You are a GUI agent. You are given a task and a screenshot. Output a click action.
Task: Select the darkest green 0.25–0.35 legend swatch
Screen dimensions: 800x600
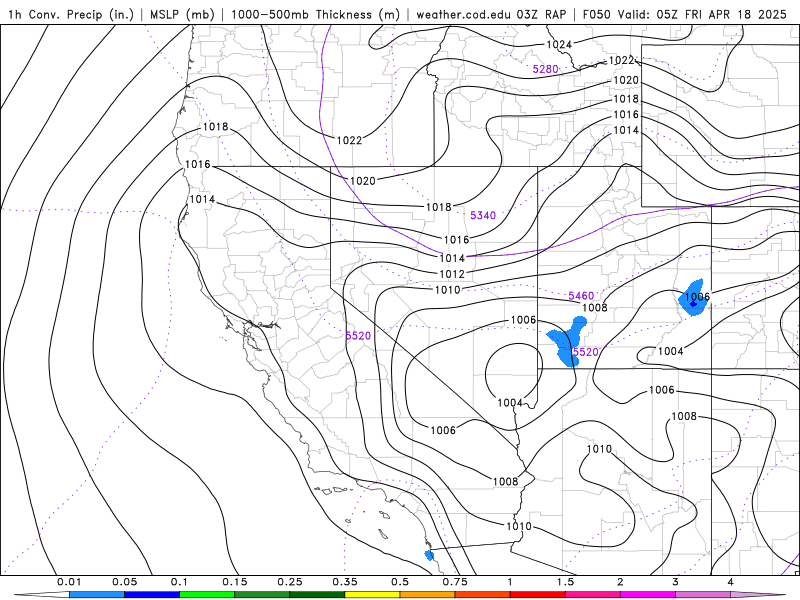[x=317, y=595]
